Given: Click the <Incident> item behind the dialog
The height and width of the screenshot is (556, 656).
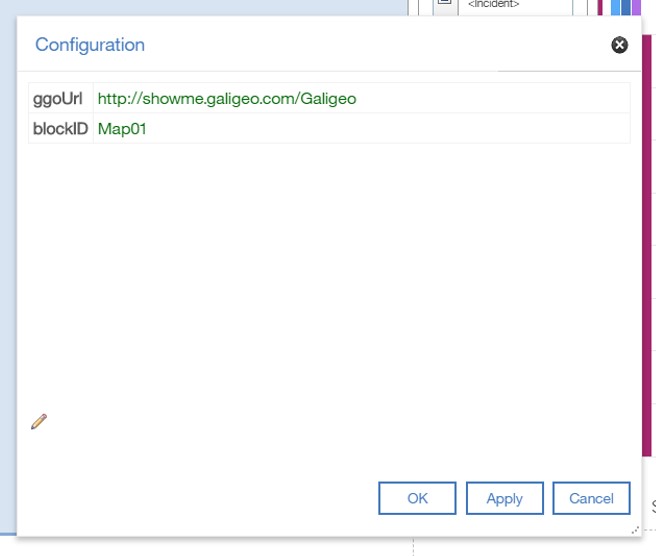Looking at the screenshot, I should [x=494, y=4].
